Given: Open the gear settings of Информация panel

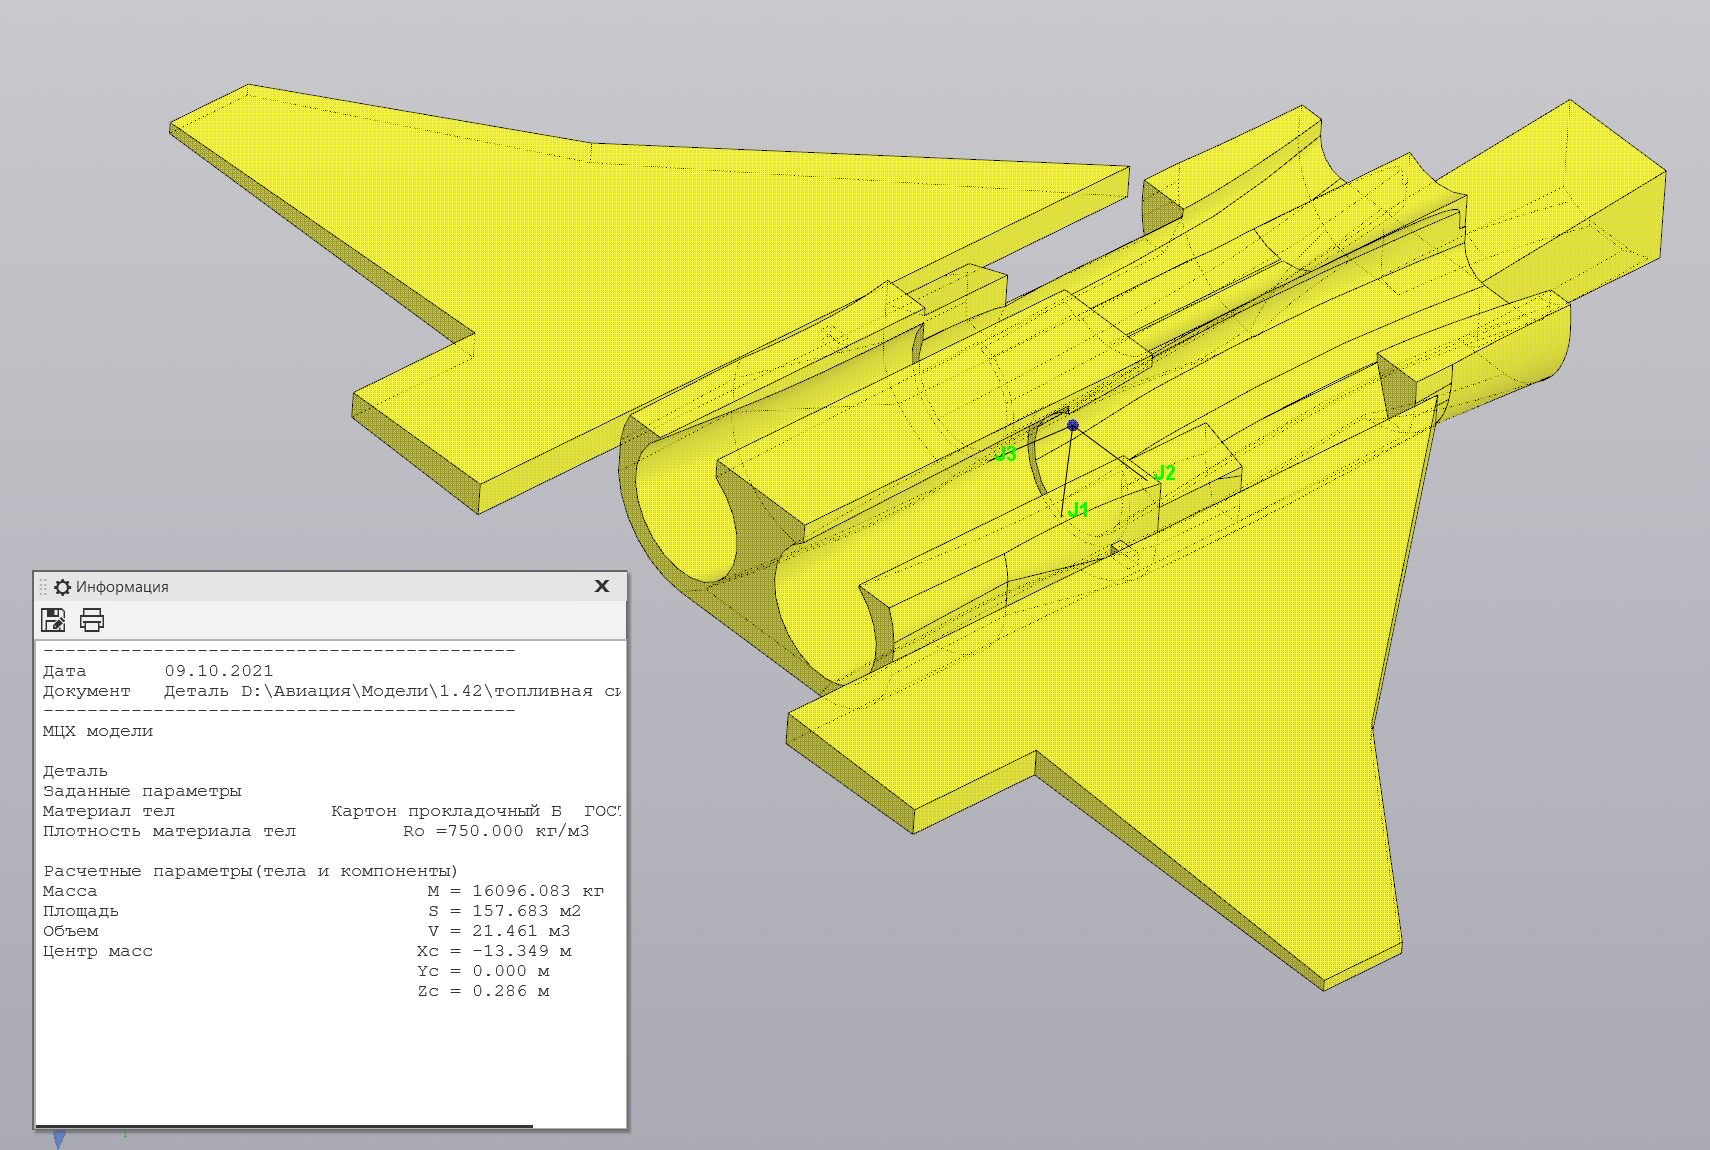Looking at the screenshot, I should 63,587.
